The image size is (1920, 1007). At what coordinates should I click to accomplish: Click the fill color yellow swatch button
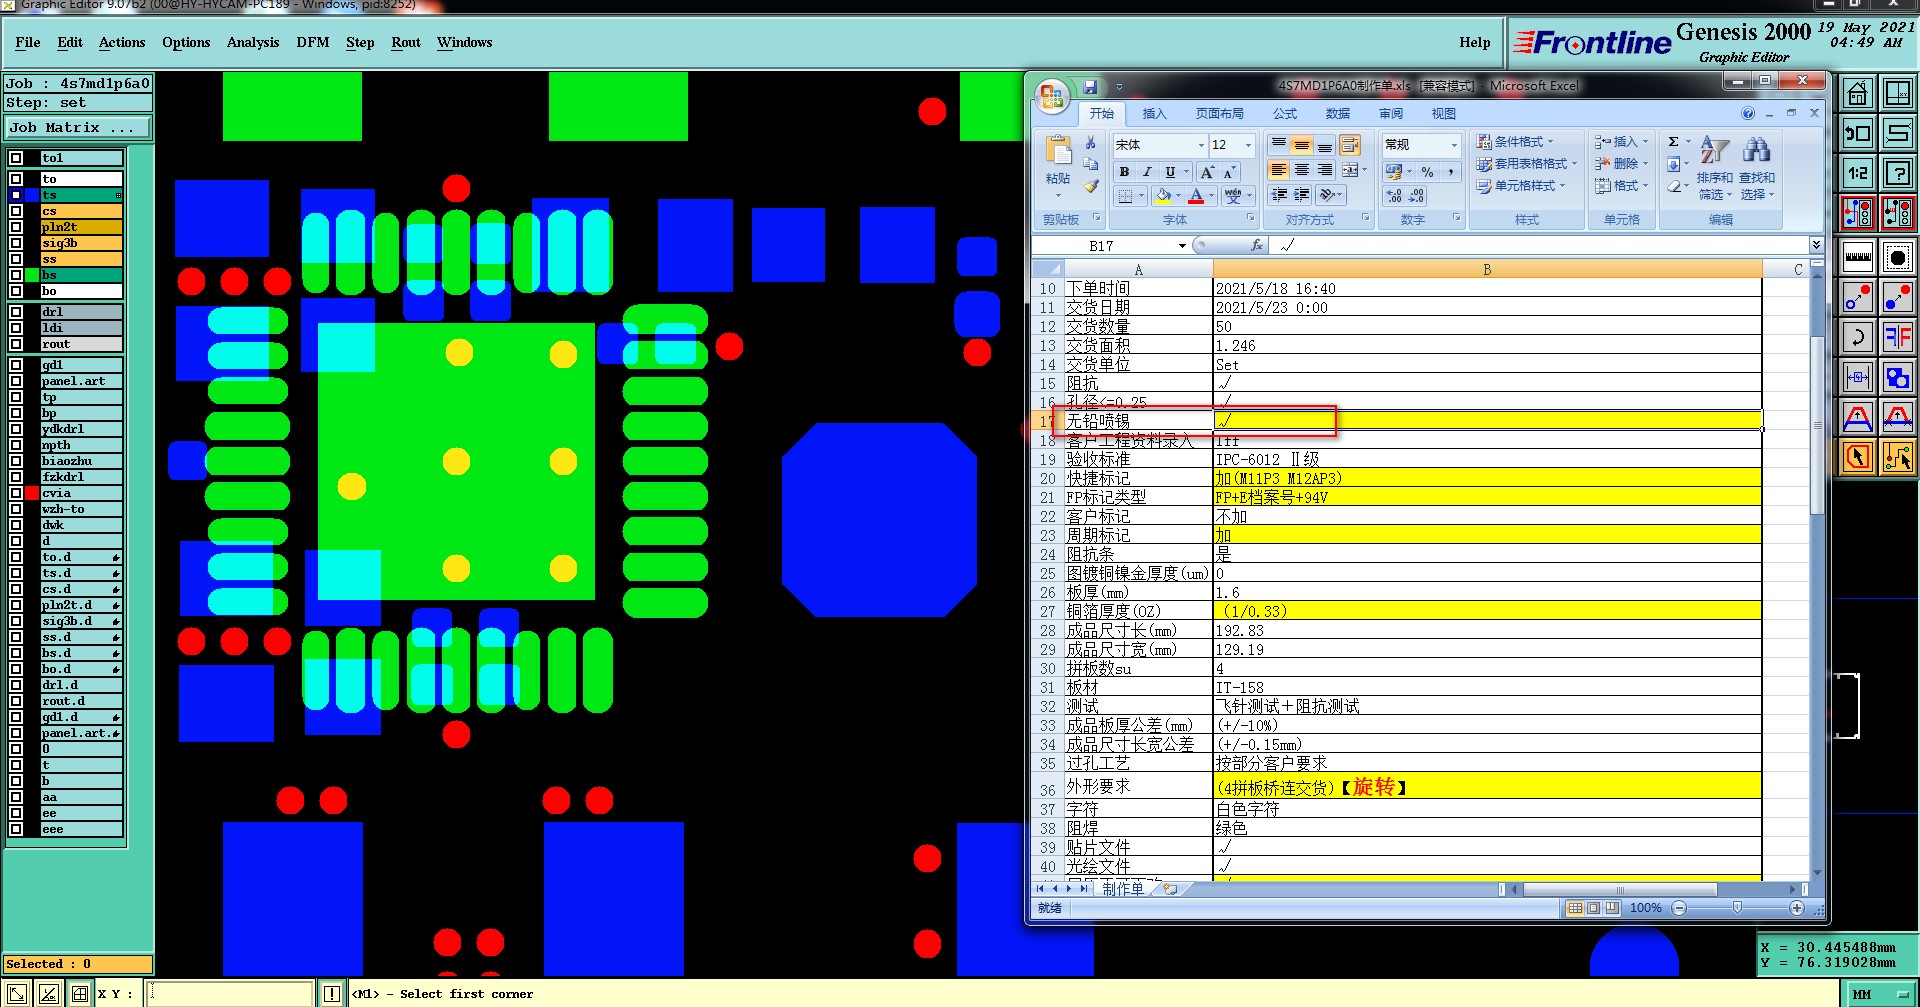click(1162, 196)
